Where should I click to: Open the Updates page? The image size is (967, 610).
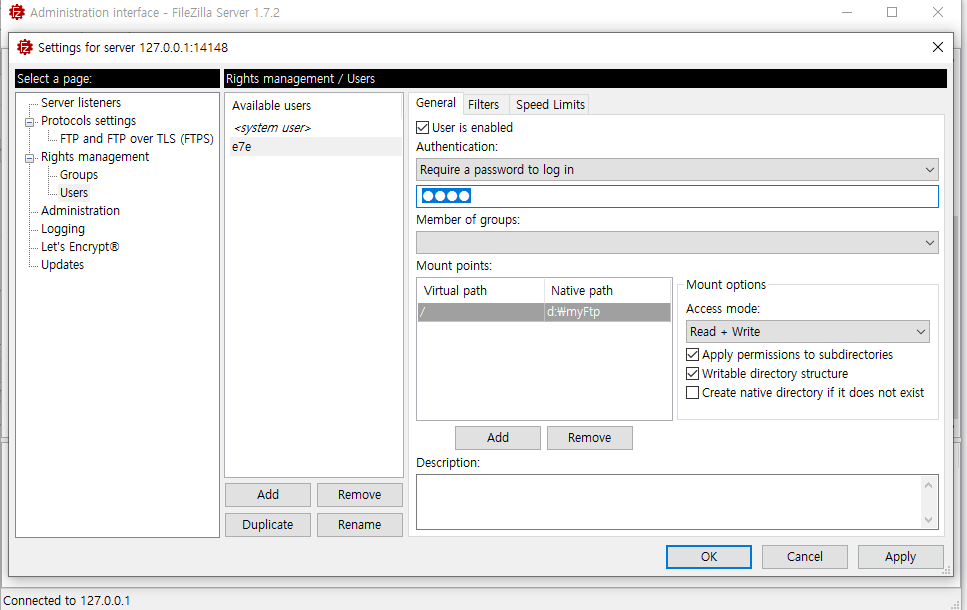pyautogui.click(x=62, y=265)
